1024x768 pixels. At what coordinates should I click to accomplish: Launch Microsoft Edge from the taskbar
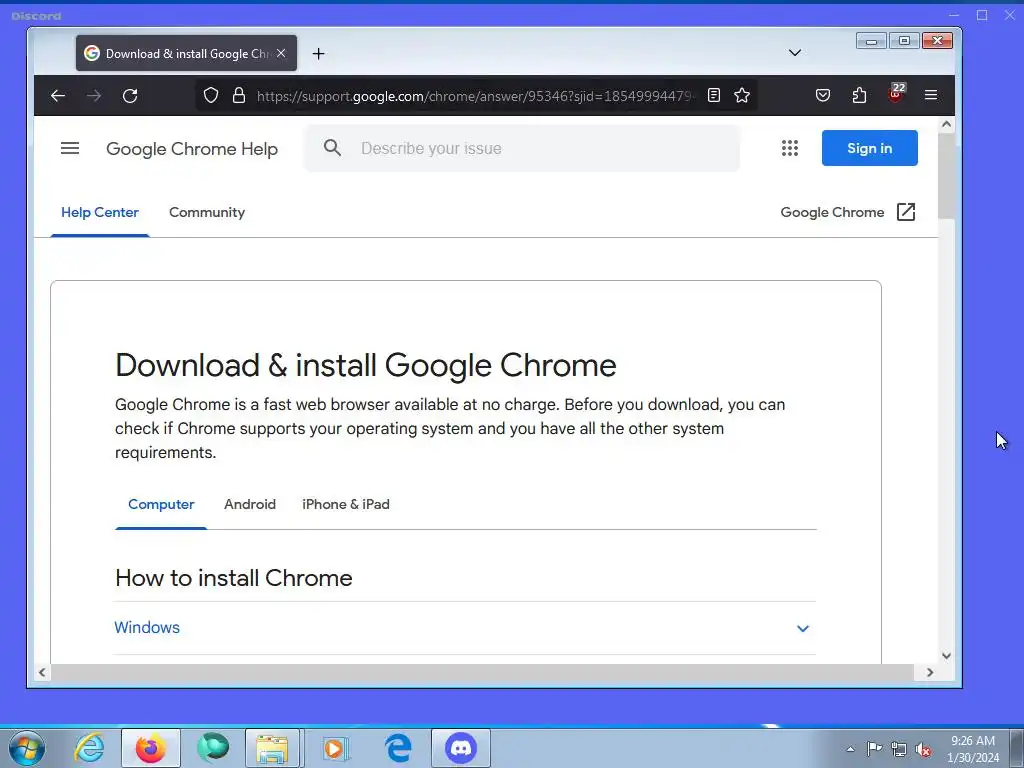click(x=398, y=748)
